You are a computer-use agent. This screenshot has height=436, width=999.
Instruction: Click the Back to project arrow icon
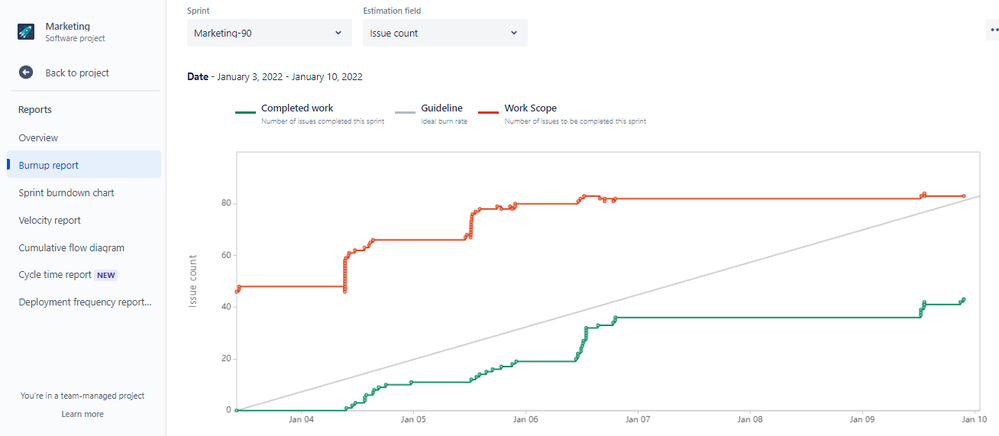click(26, 72)
